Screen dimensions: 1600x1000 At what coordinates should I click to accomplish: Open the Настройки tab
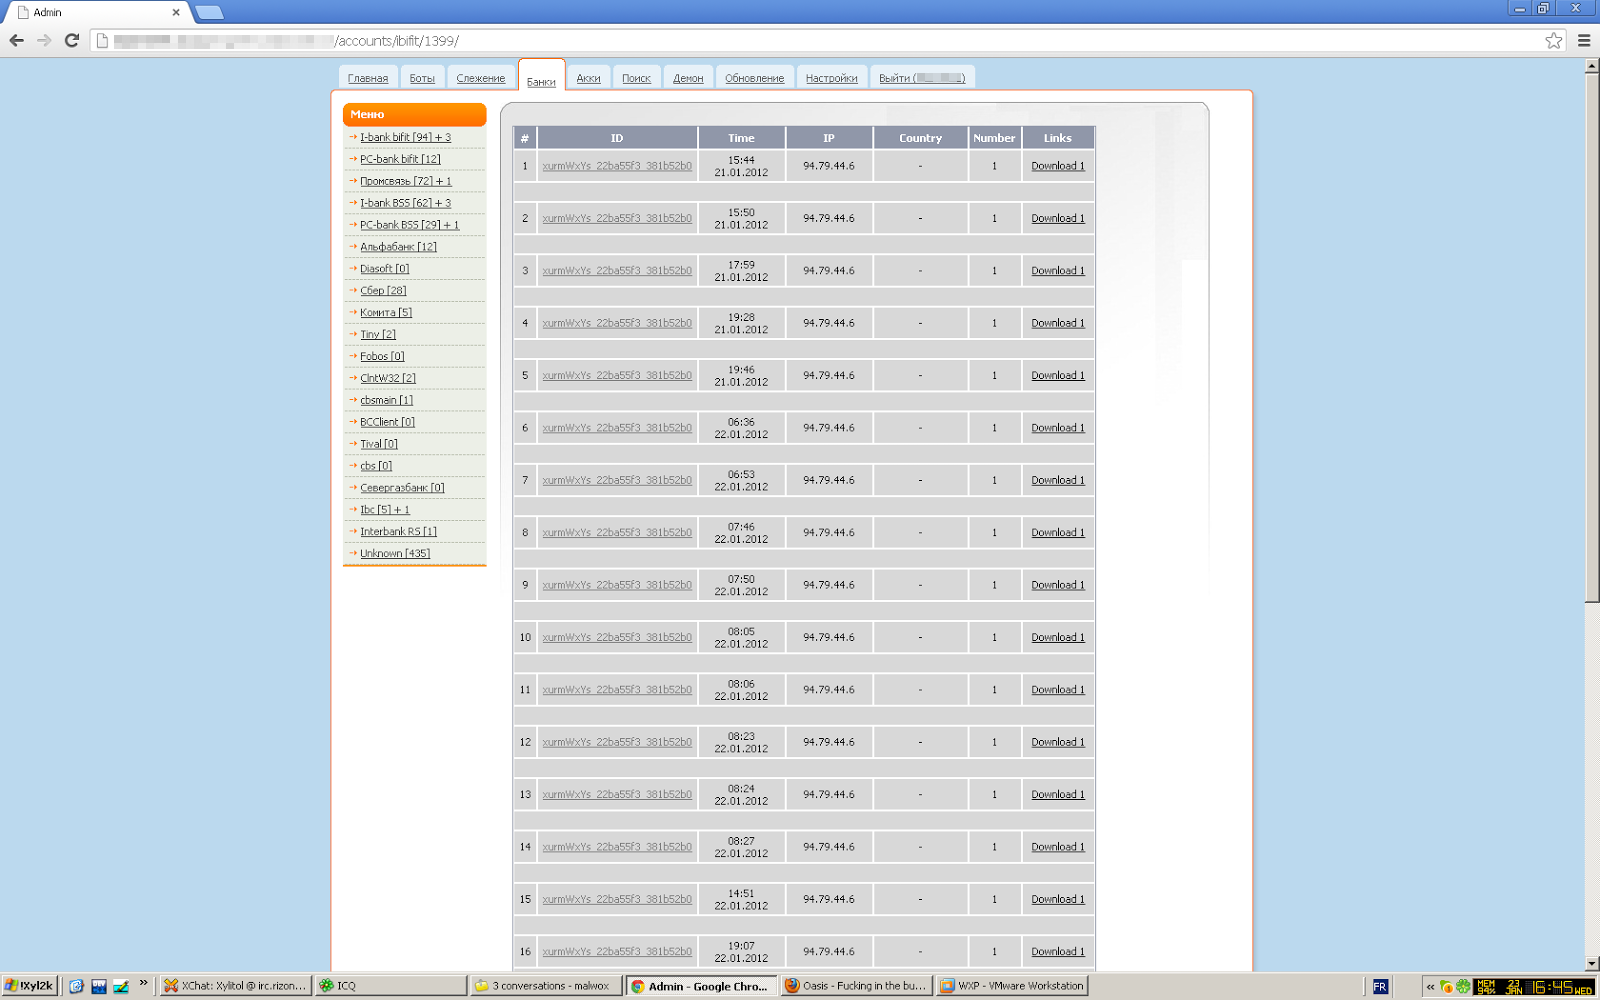click(832, 78)
